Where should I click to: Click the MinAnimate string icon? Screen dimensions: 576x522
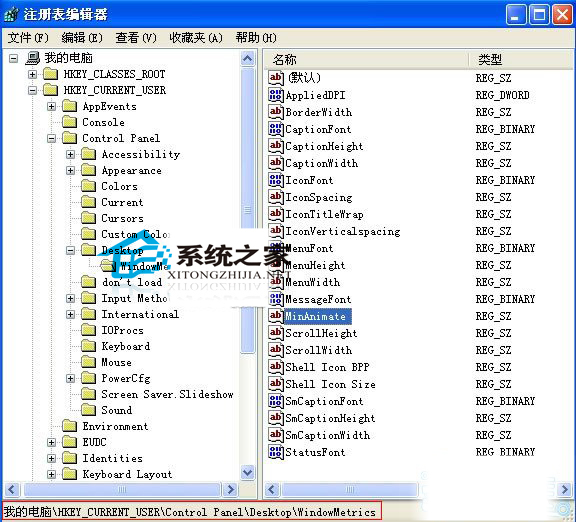pyautogui.click(x=276, y=316)
